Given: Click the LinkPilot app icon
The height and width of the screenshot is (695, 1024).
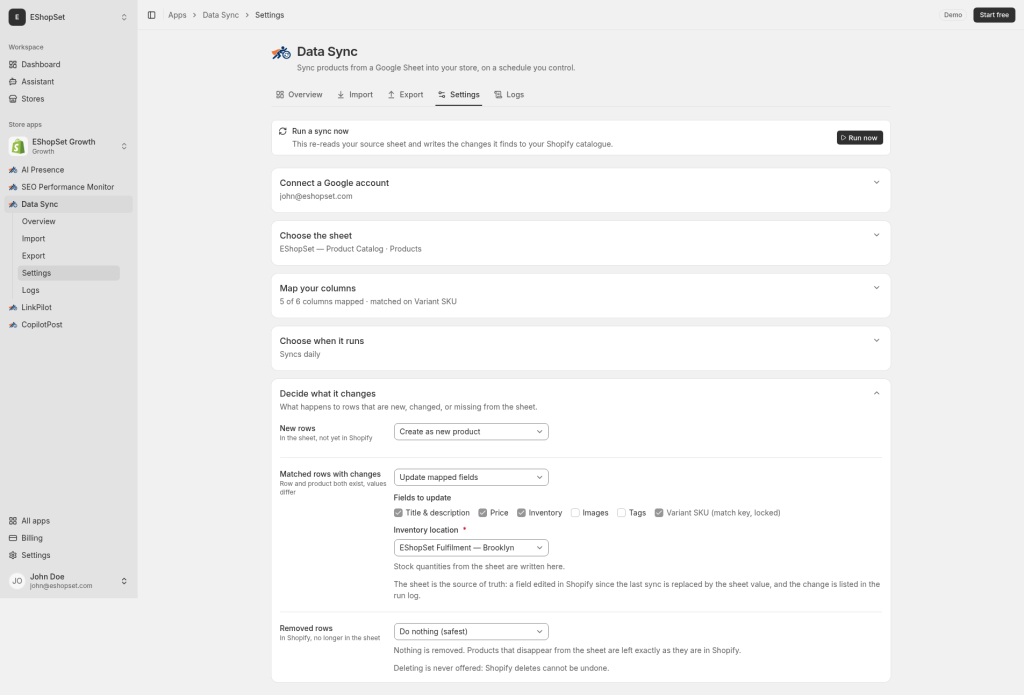Looking at the screenshot, I should pos(13,308).
